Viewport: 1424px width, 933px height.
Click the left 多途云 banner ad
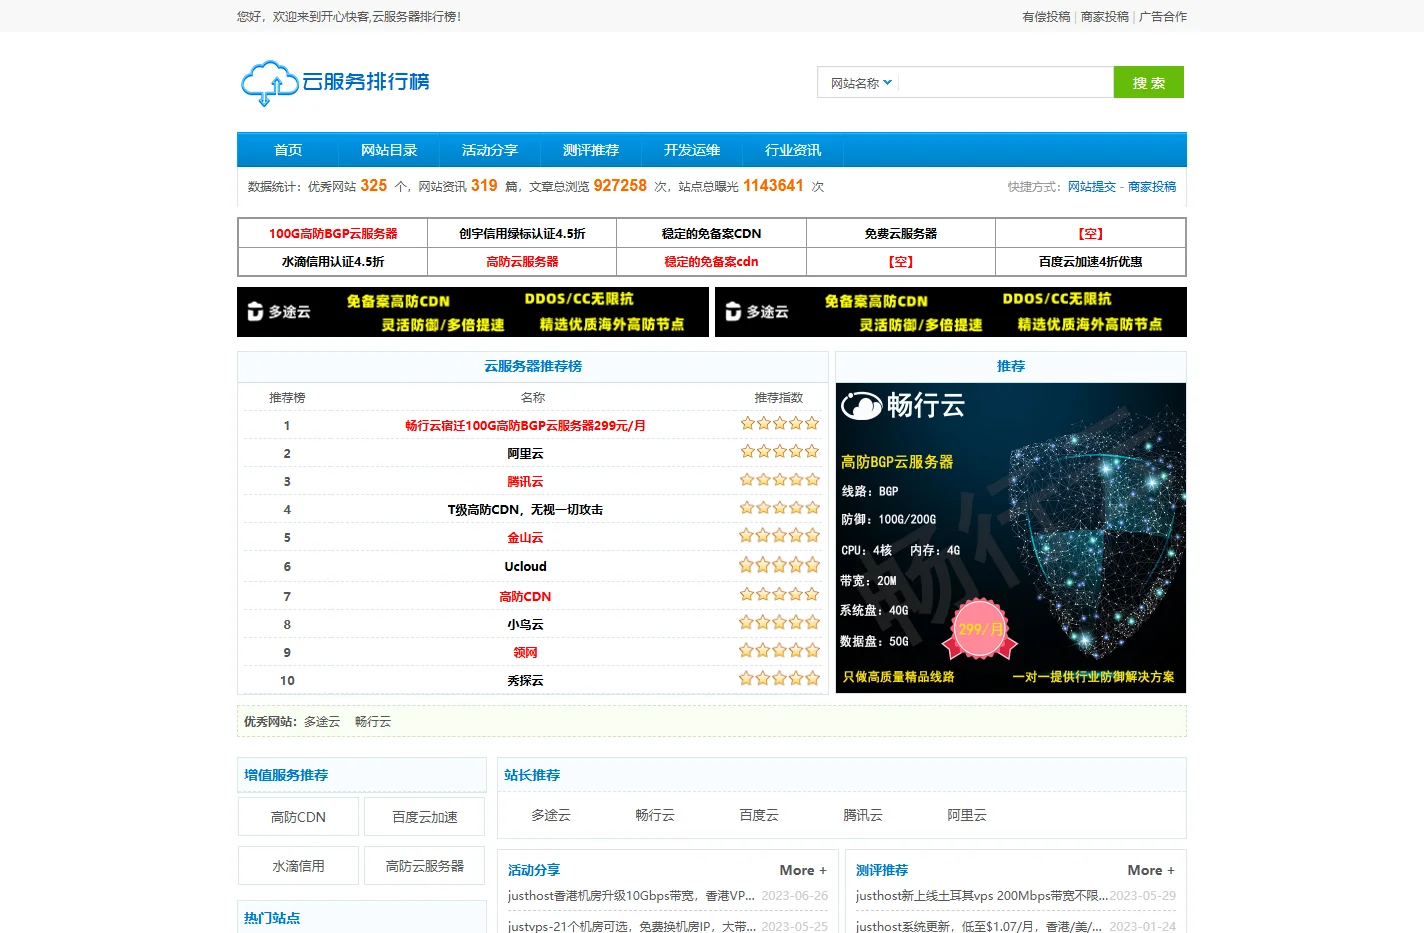pos(473,312)
